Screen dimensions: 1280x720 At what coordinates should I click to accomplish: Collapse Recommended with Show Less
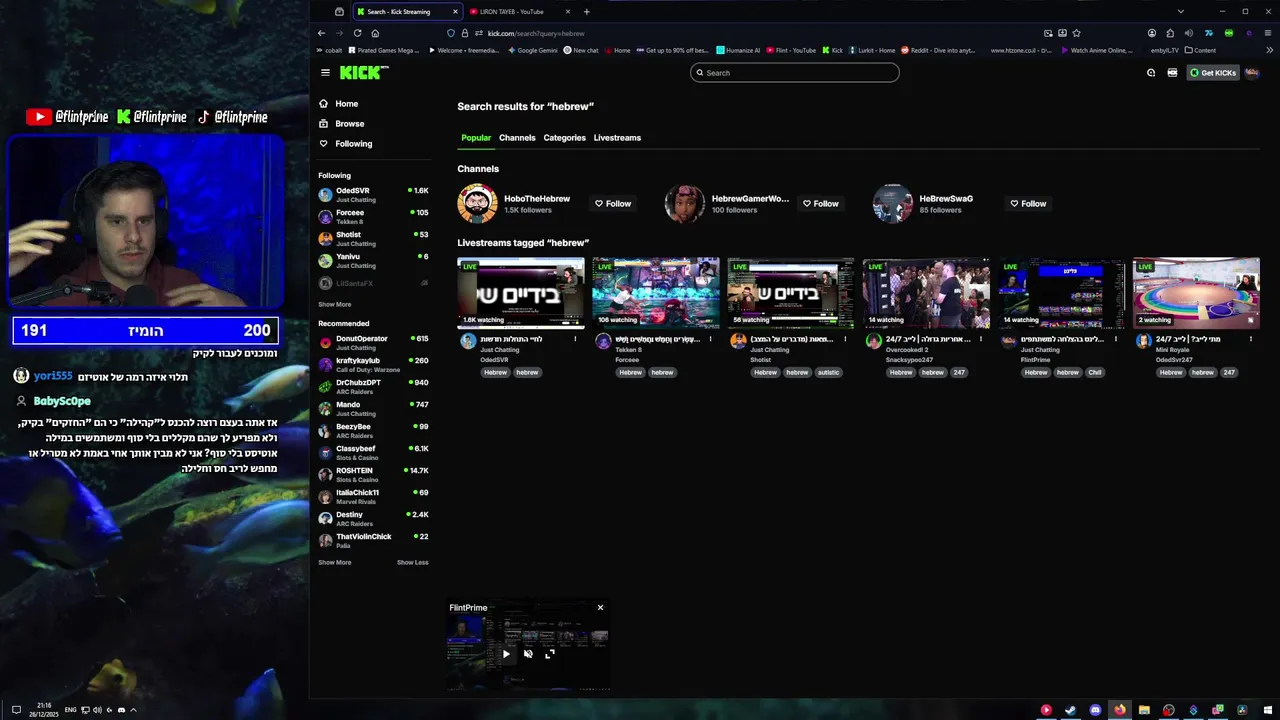tap(413, 562)
